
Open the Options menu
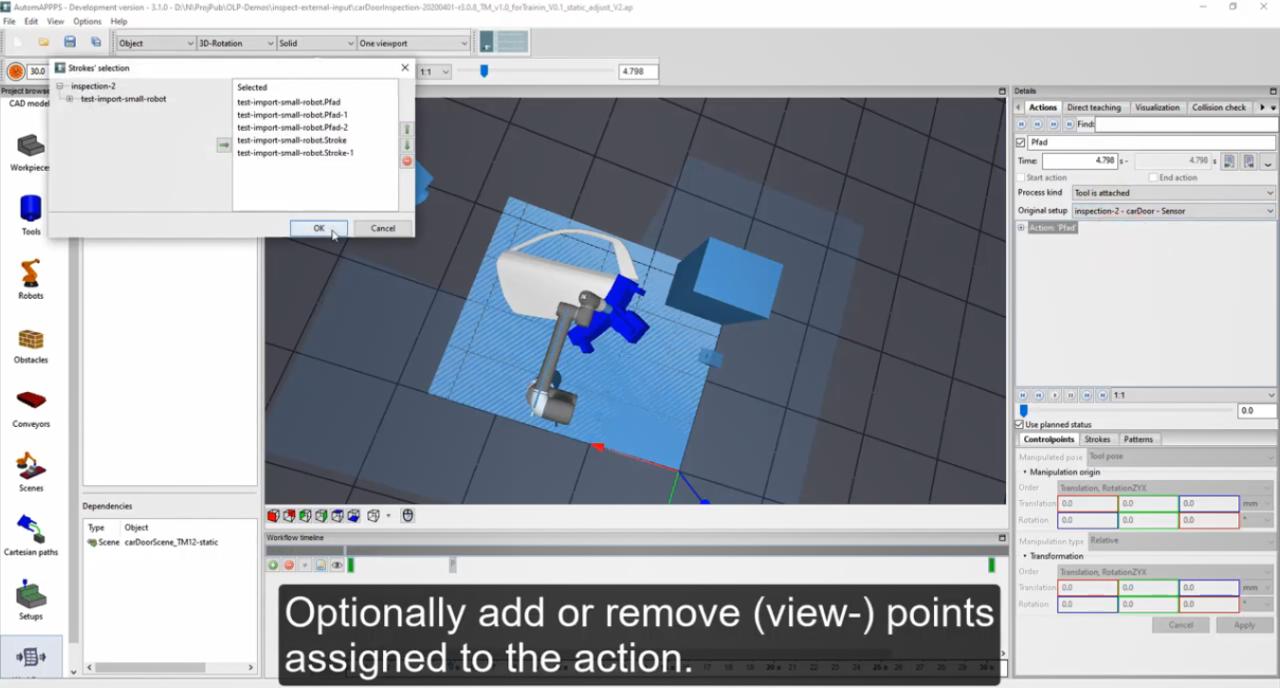(87, 21)
